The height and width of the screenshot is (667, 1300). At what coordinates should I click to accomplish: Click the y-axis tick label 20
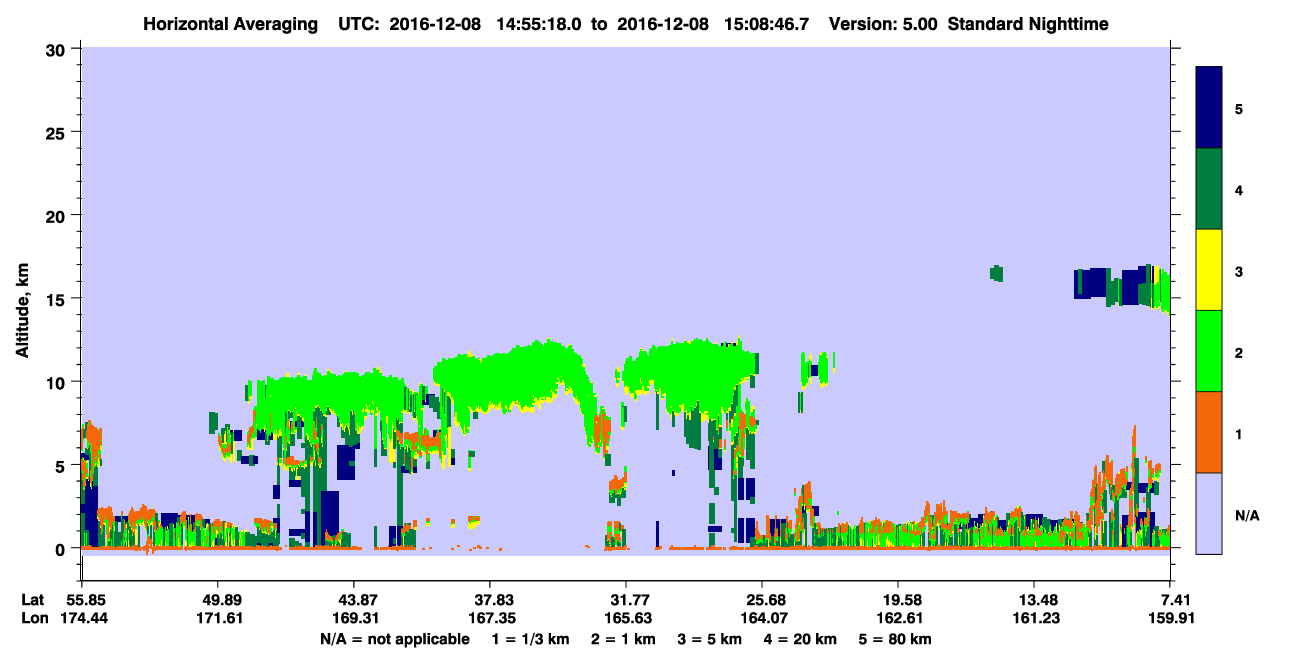click(58, 215)
